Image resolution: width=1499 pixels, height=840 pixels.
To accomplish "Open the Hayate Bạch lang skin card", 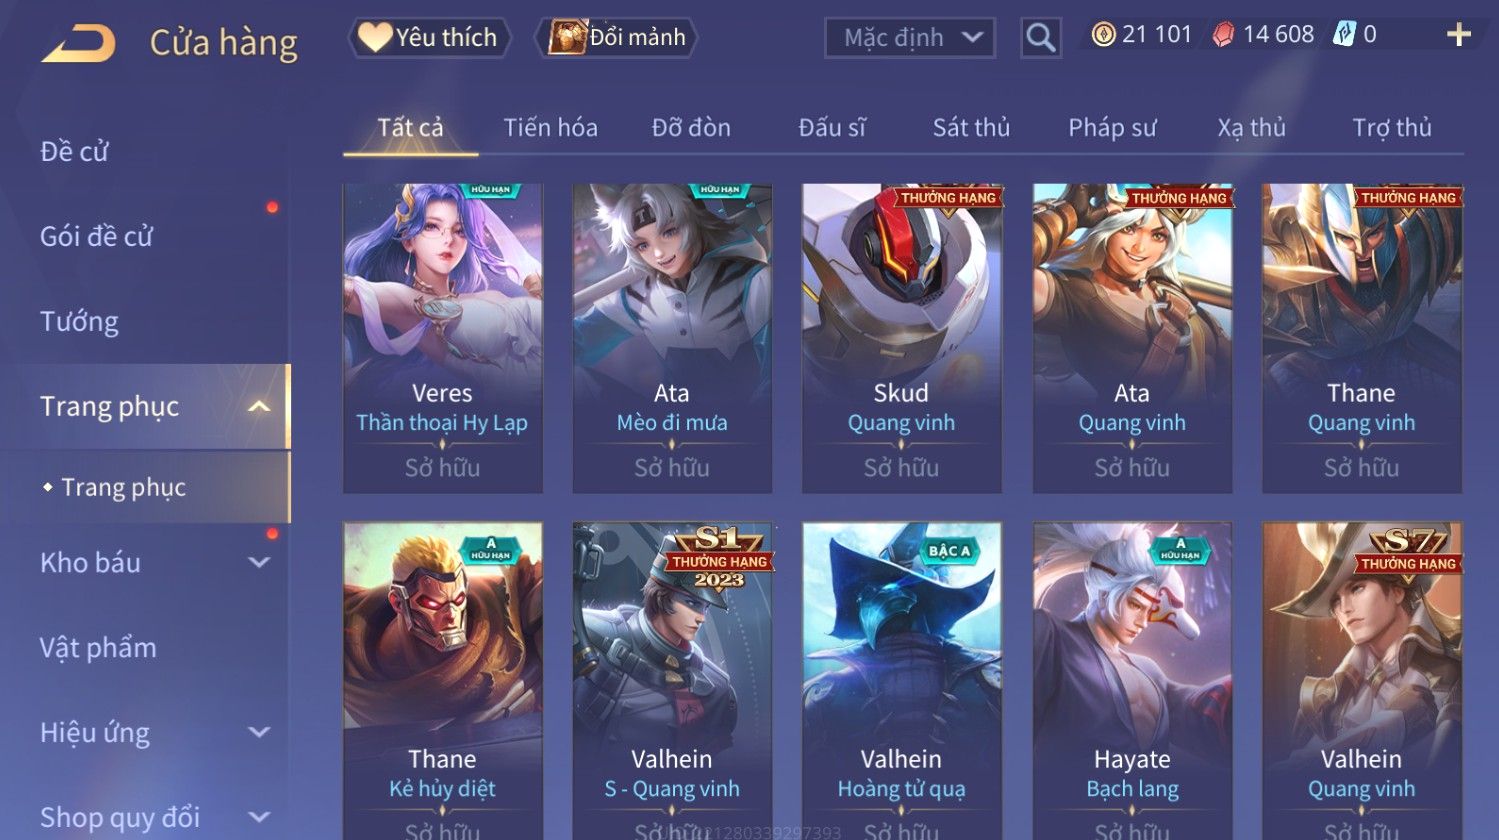I will coord(1132,680).
